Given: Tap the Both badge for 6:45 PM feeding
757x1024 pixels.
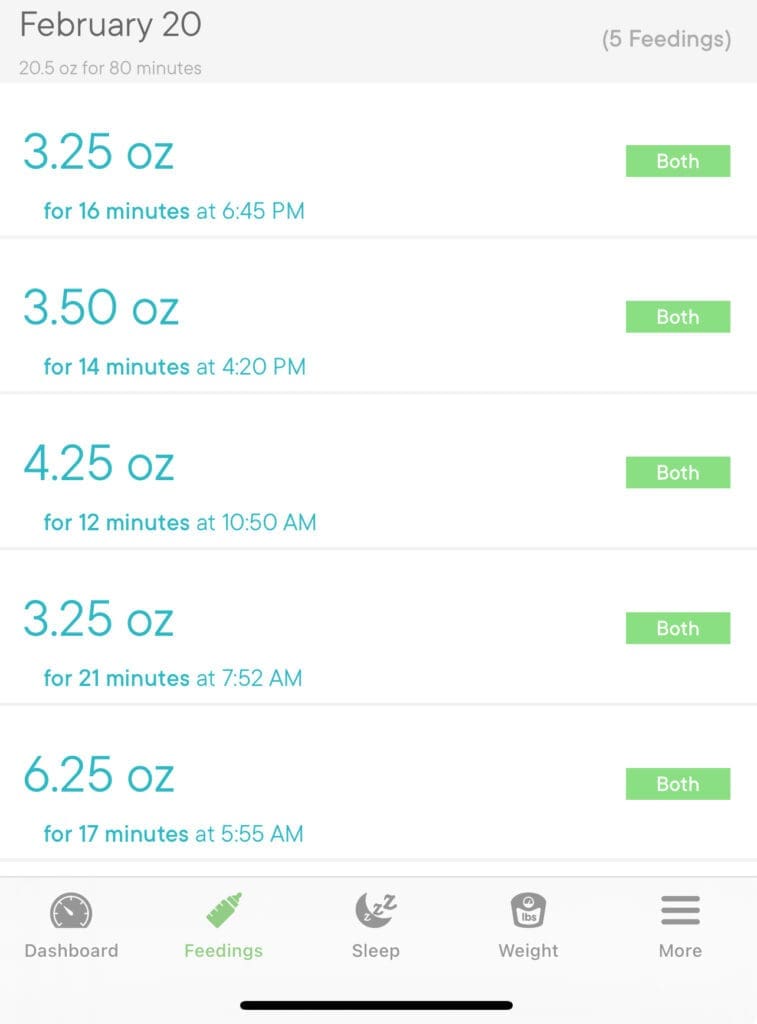Looking at the screenshot, I should [678, 161].
